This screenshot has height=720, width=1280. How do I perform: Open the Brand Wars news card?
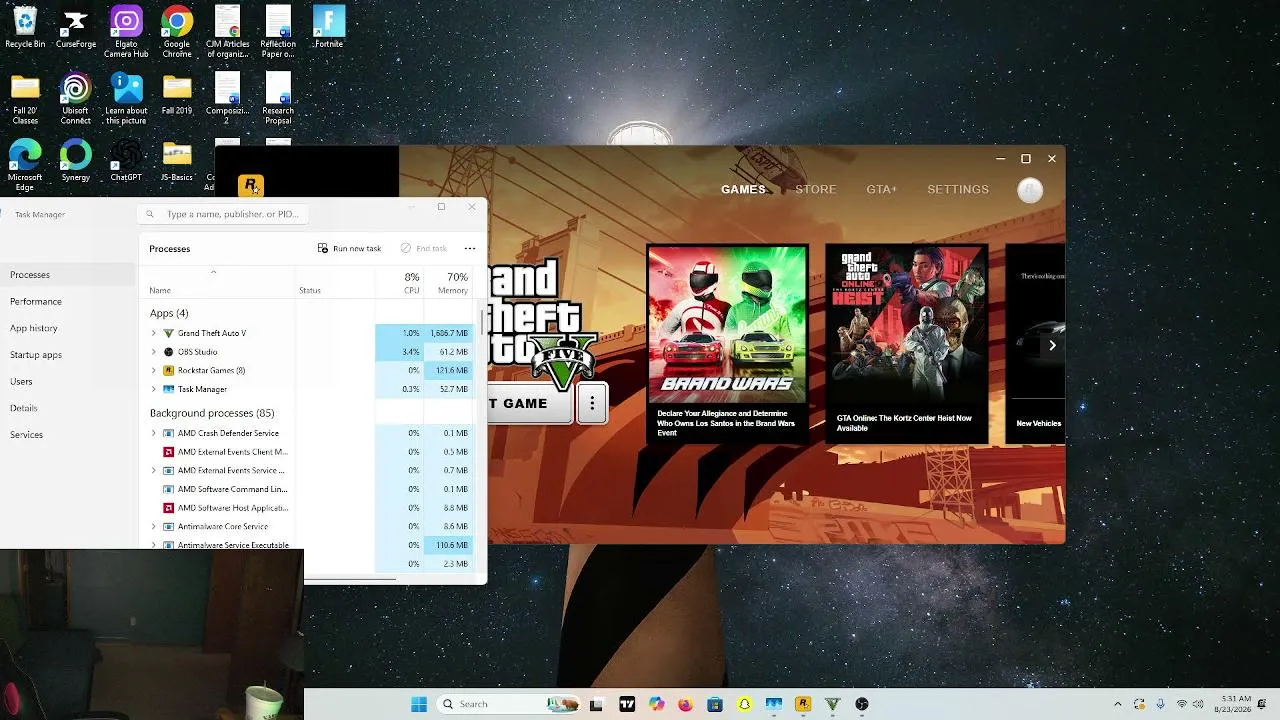coord(727,344)
